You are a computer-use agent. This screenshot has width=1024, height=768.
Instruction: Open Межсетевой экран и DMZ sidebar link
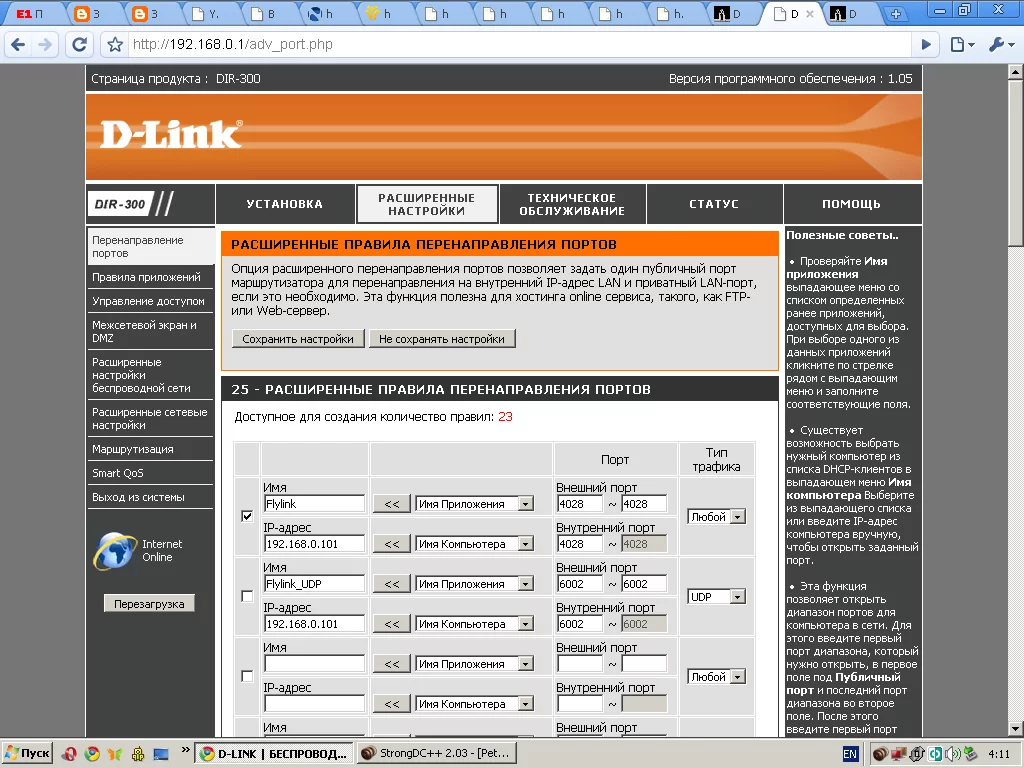[144, 331]
